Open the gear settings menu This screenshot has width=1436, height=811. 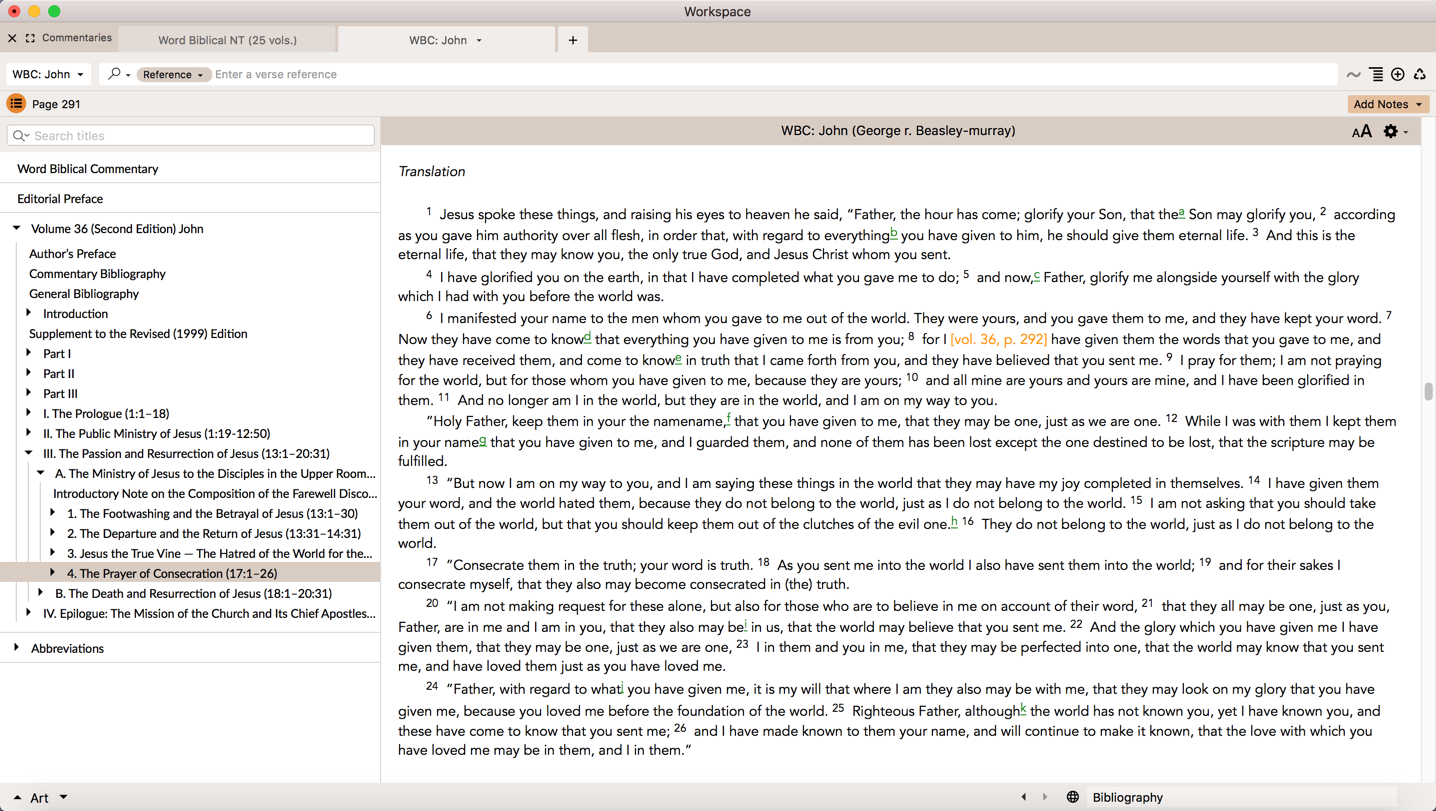coord(1391,132)
